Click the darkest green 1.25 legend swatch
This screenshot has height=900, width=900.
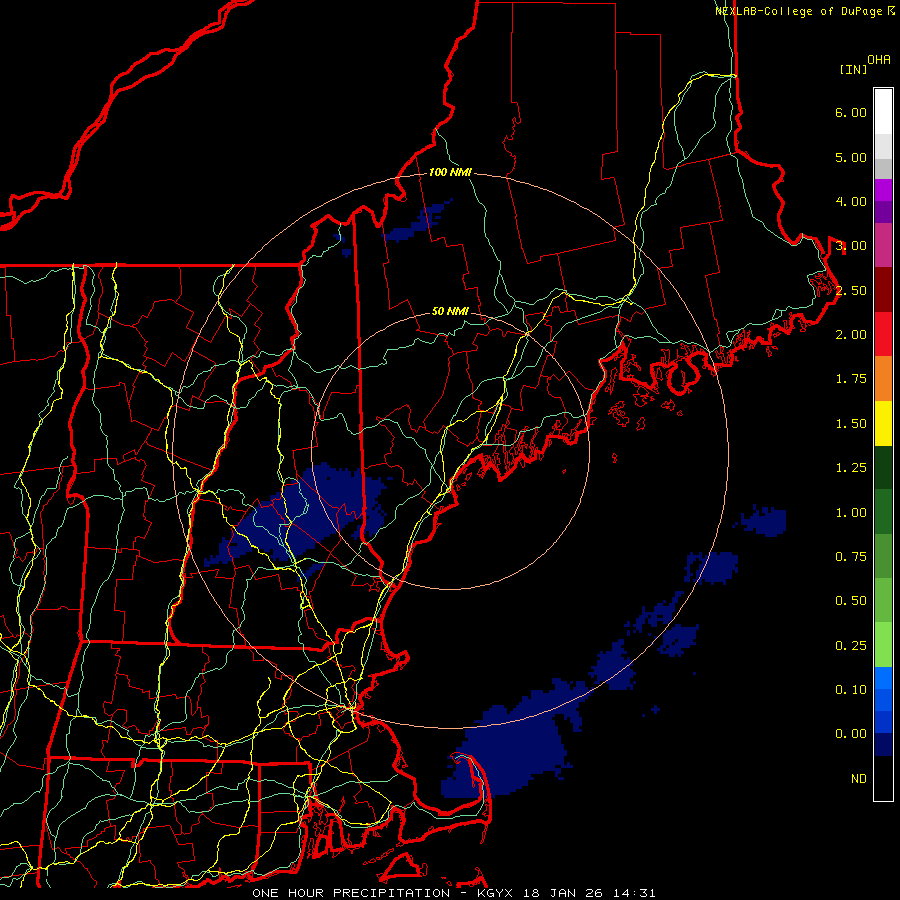(x=883, y=467)
